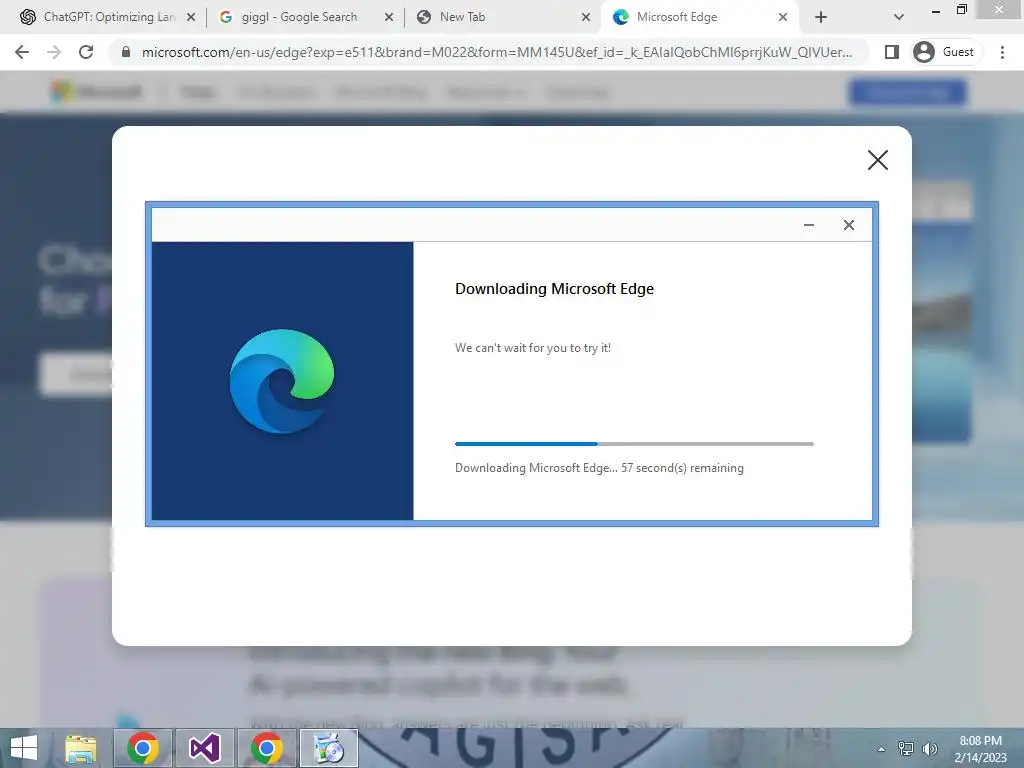The image size is (1024, 768).
Task: Open the Guest profile menu
Action: [x=945, y=52]
